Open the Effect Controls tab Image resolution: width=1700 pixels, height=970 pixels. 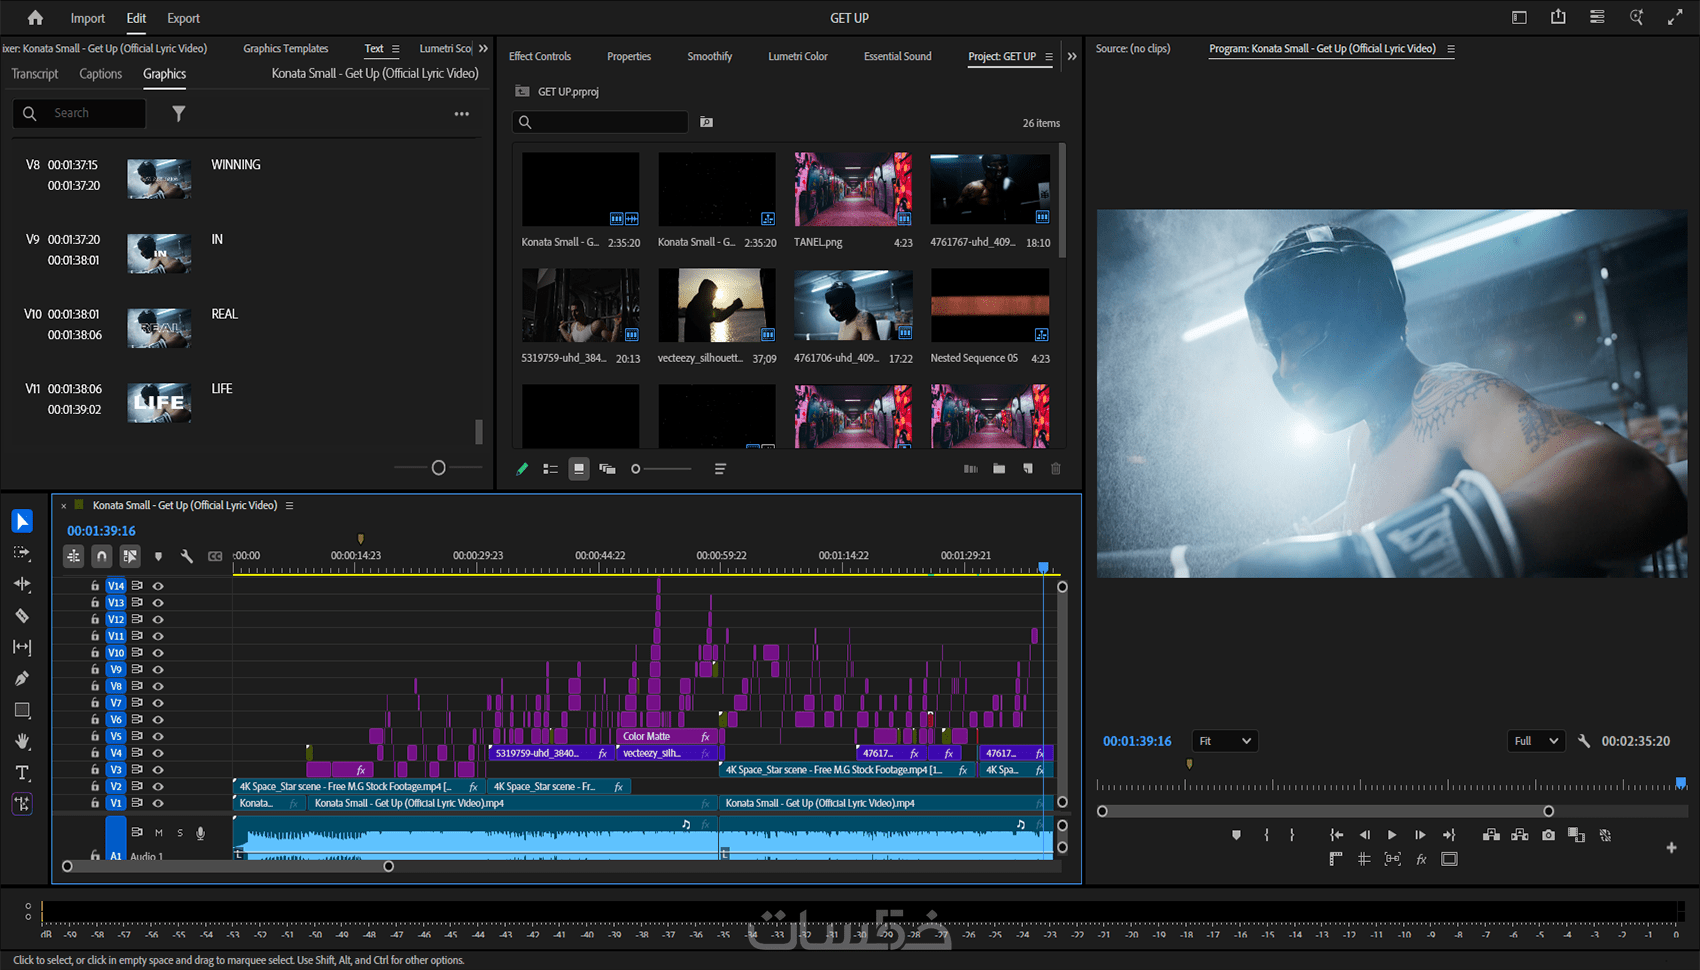pos(540,57)
